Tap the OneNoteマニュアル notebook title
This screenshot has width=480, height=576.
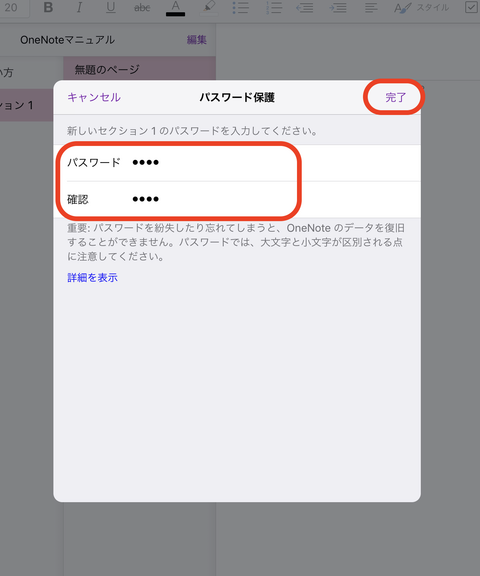click(x=68, y=40)
